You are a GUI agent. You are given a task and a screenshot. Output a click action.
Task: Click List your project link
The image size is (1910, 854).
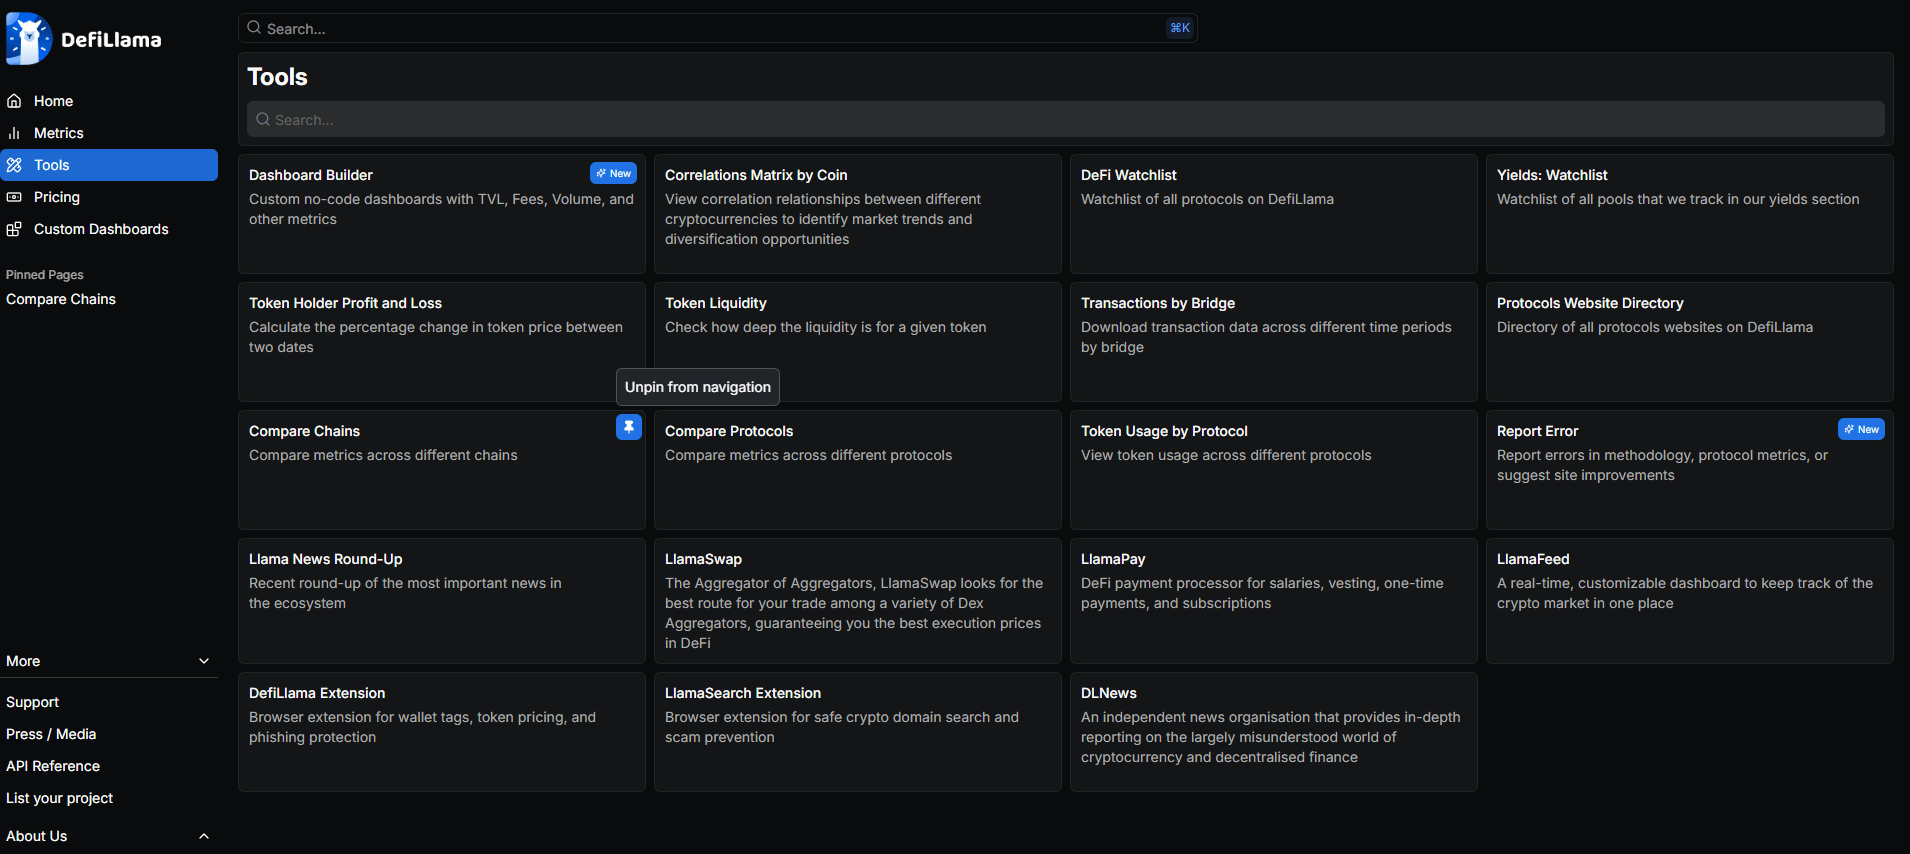click(x=59, y=798)
